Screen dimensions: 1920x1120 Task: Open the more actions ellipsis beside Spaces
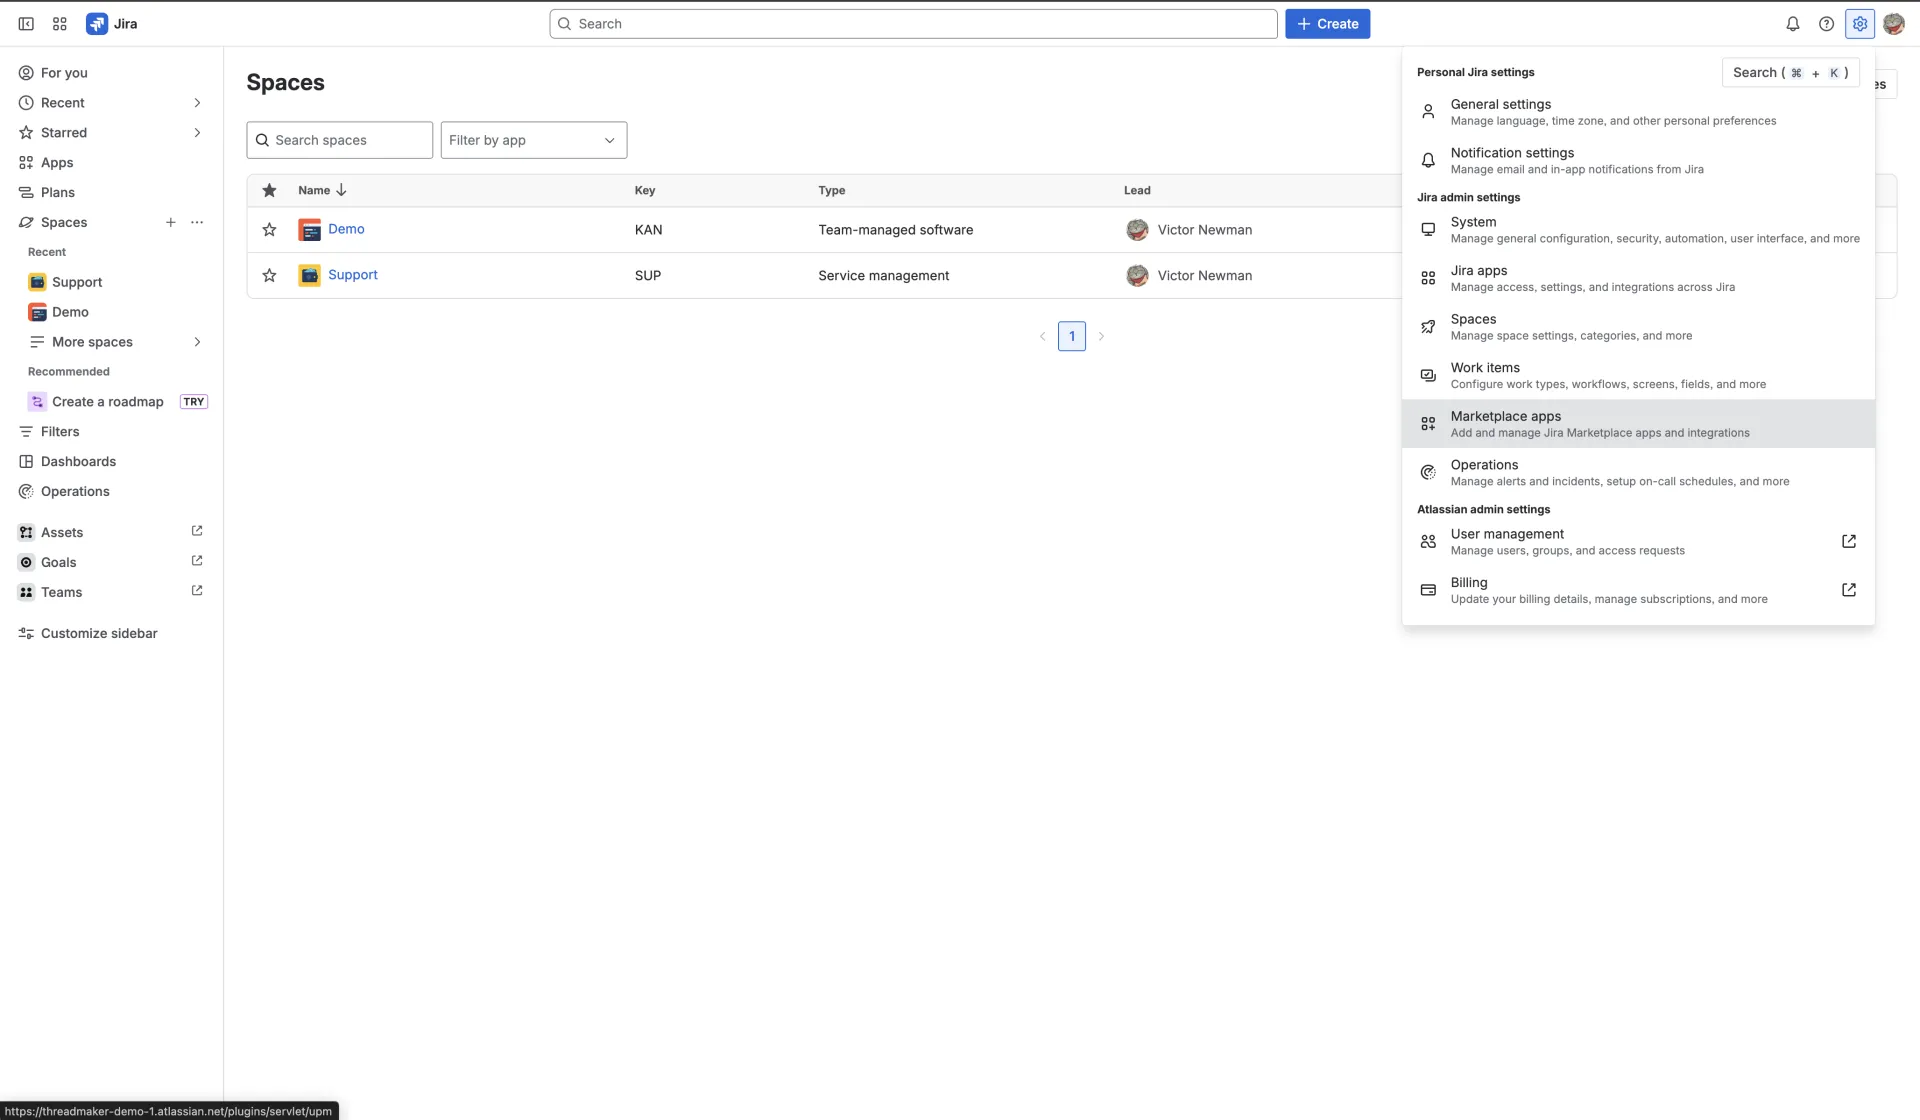[197, 222]
